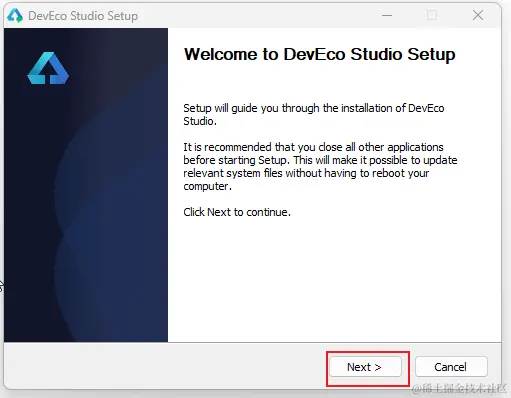Minimize the DevEco Studio Setup window
This screenshot has height=398, width=511.
pos(387,15)
